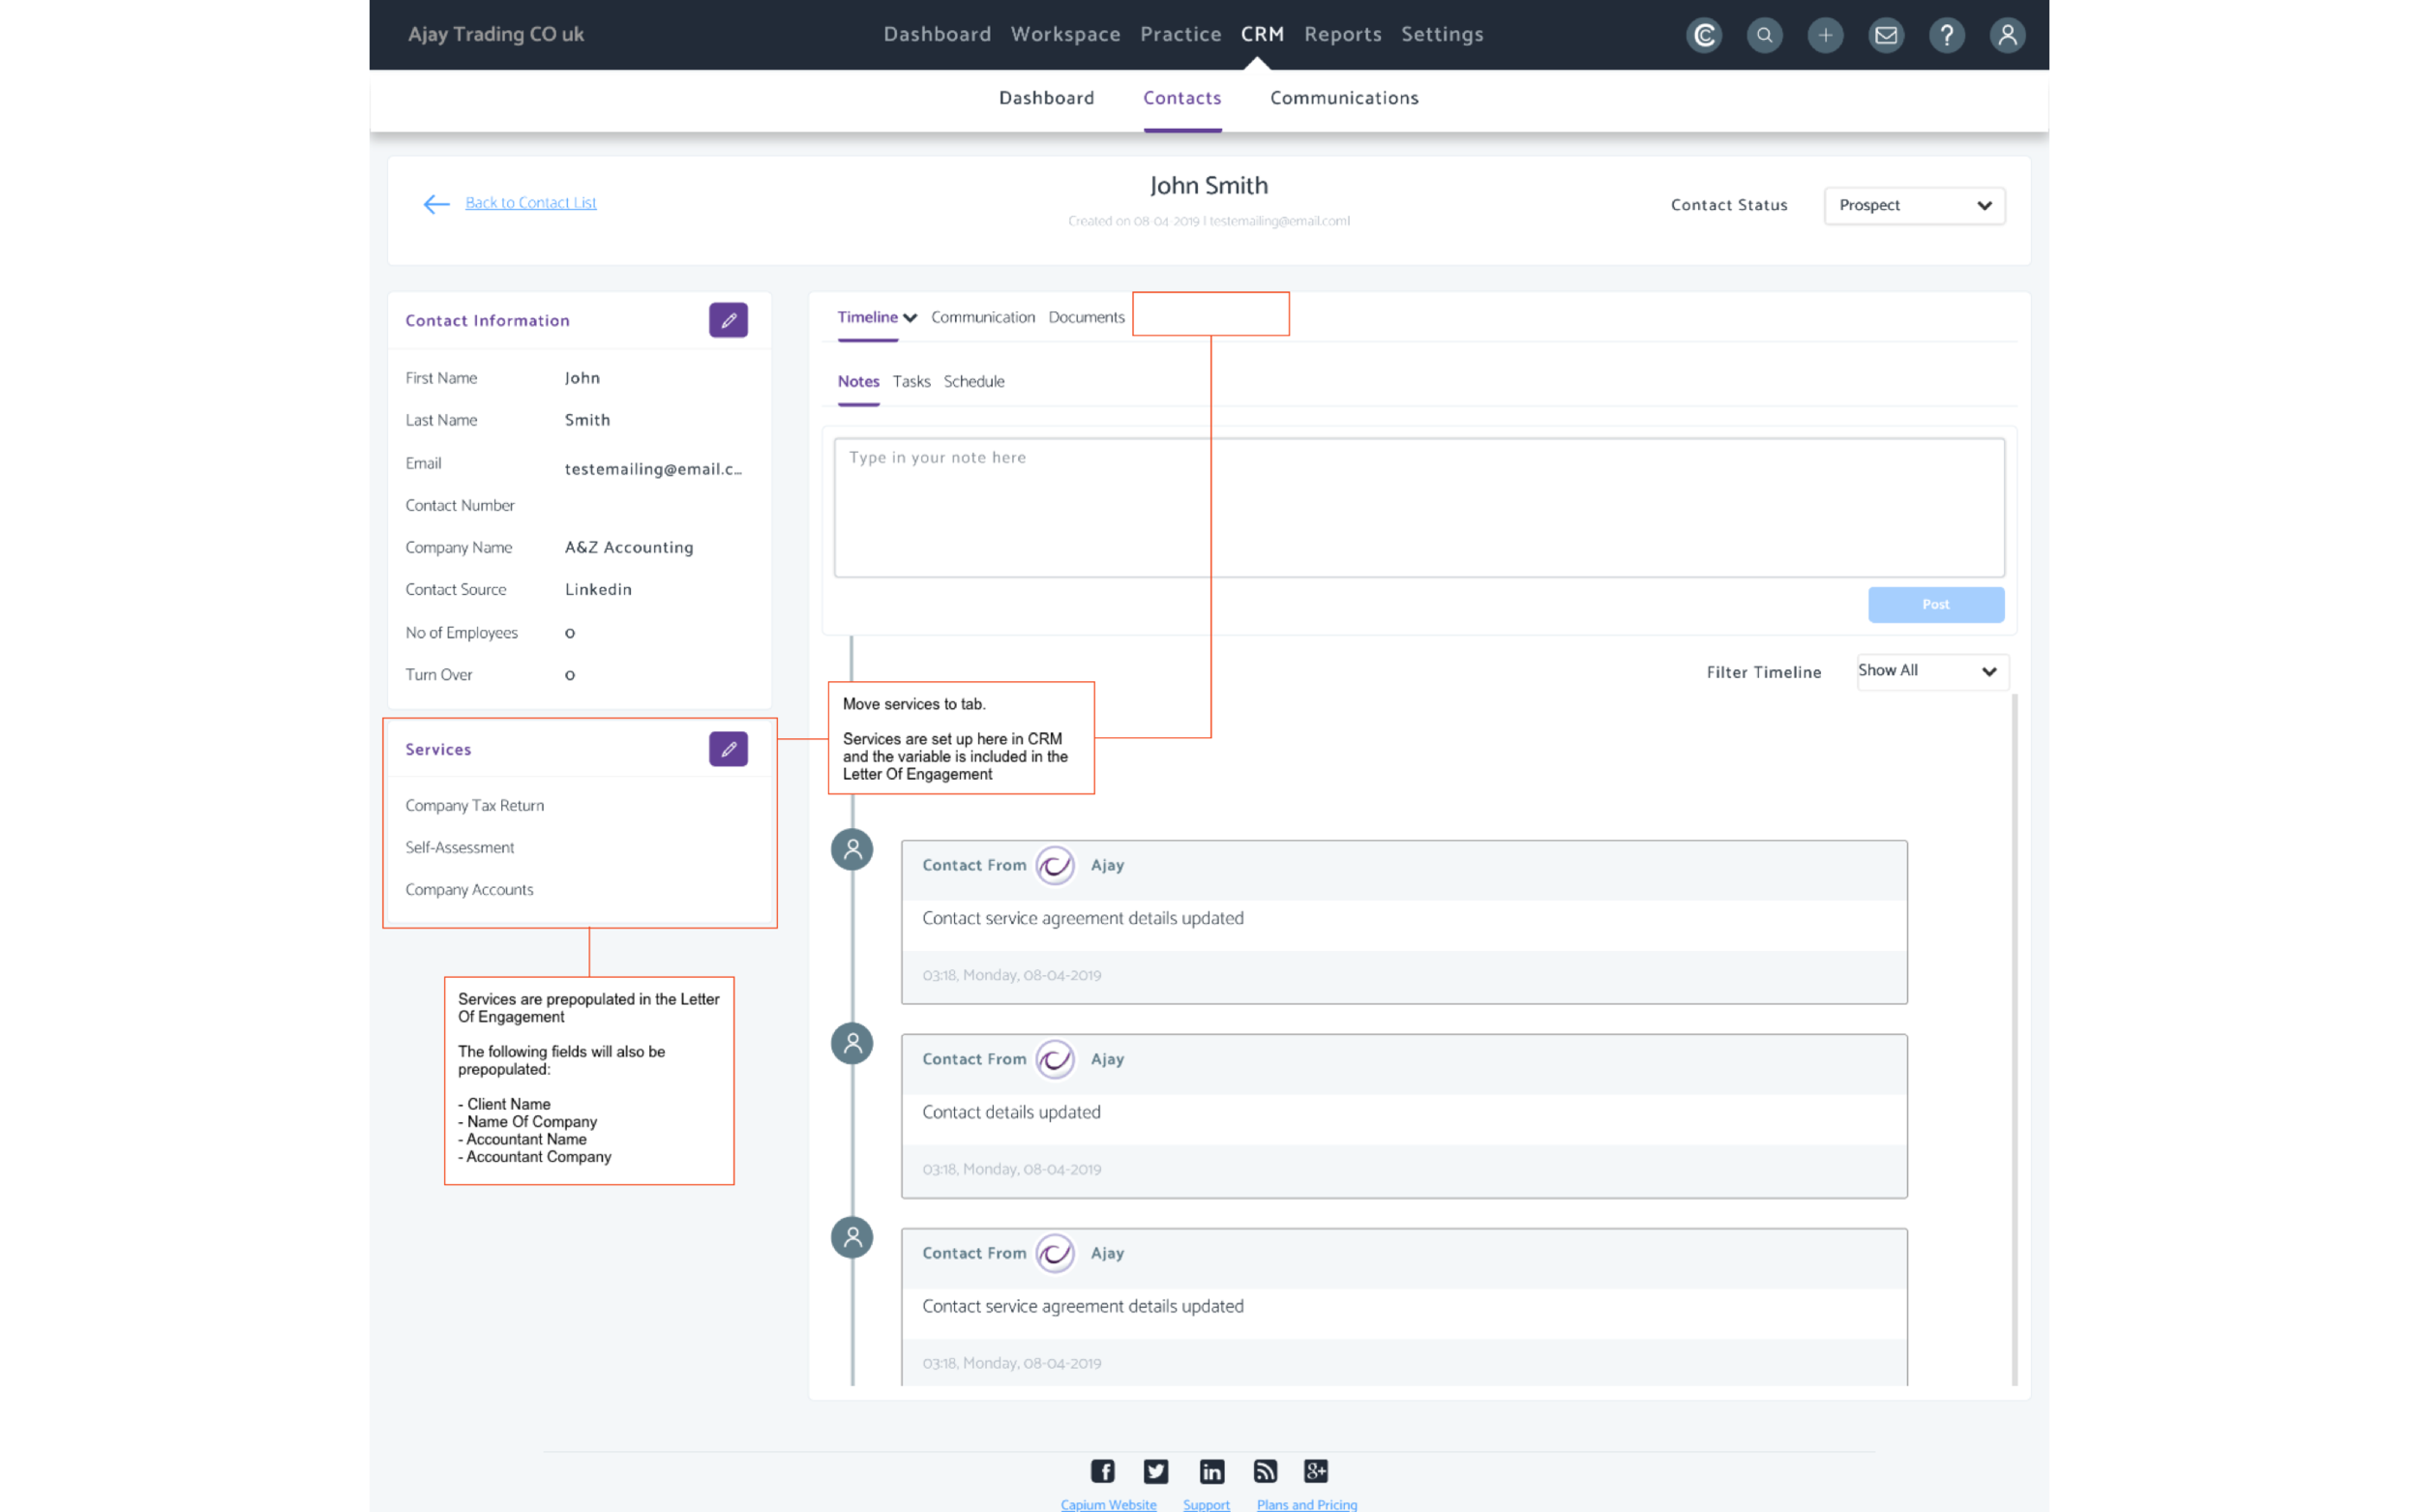Open the Google Plus icon in footer
Image resolution: width=2419 pixels, height=1512 pixels.
1316,1471
